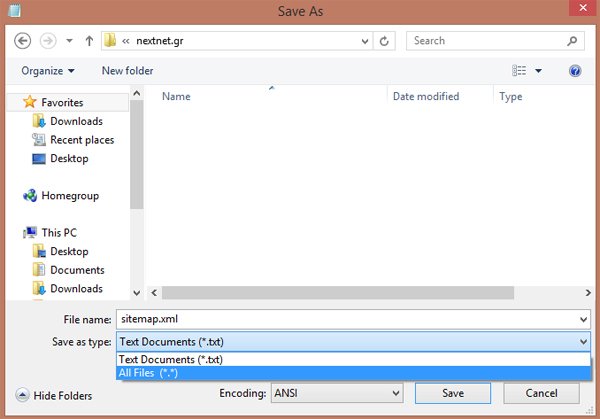Image resolution: width=600 pixels, height=419 pixels.
Task: Click horizontal scrollbar left arrow
Action: [154, 293]
